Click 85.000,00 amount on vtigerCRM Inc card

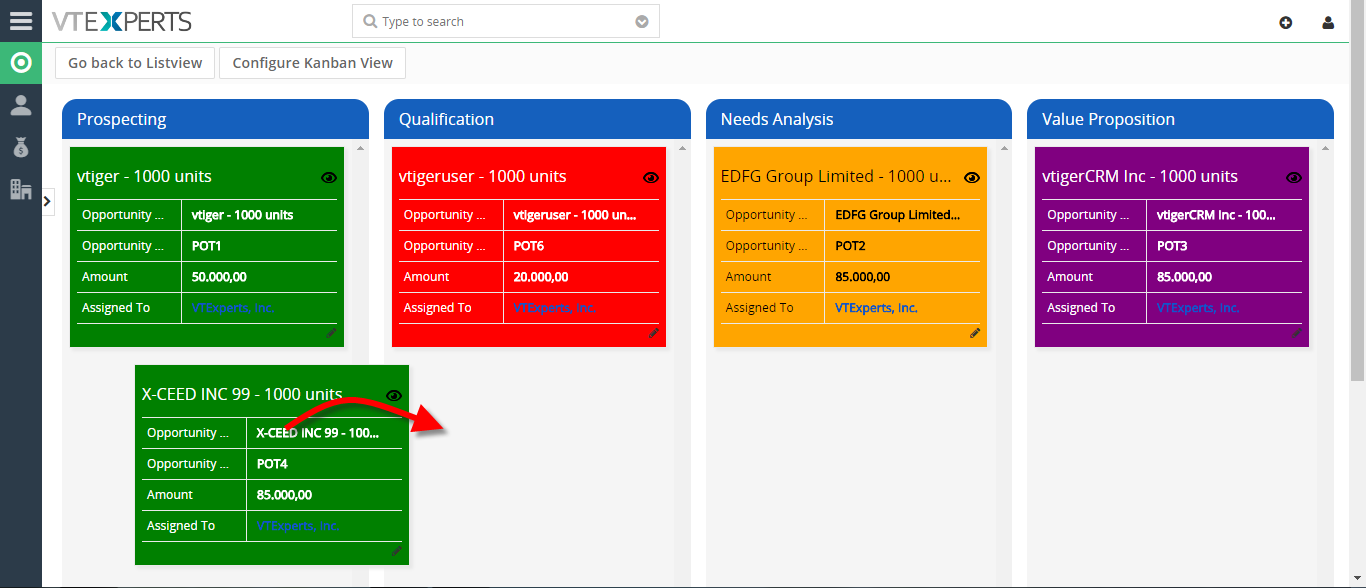pyautogui.click(x=1184, y=277)
